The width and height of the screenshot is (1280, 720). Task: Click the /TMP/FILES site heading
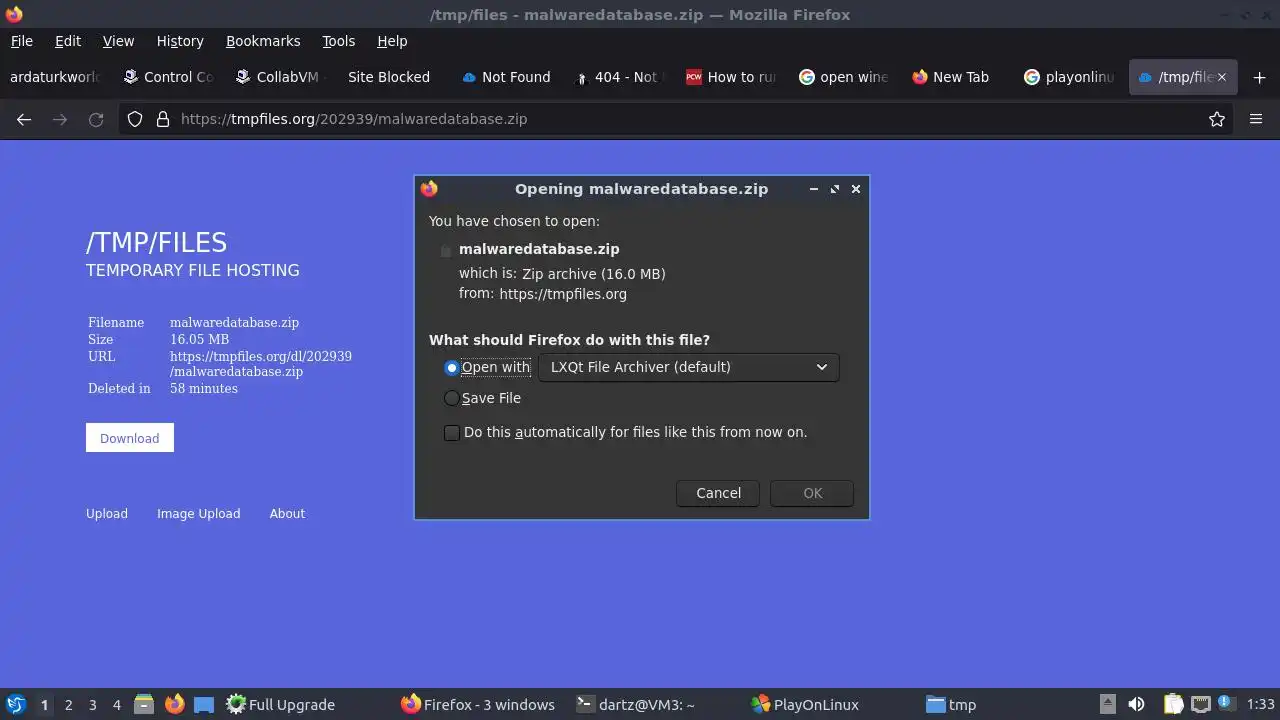156,243
